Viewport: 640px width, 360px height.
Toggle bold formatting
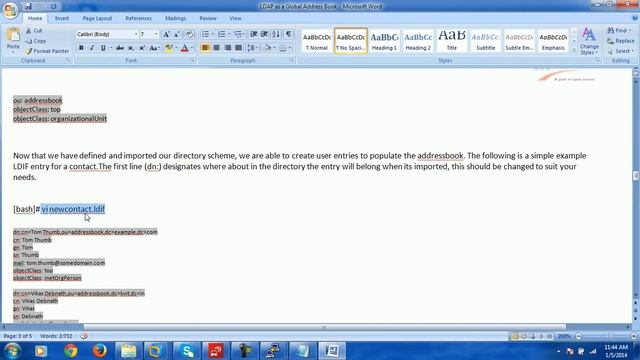pyautogui.click(x=81, y=48)
